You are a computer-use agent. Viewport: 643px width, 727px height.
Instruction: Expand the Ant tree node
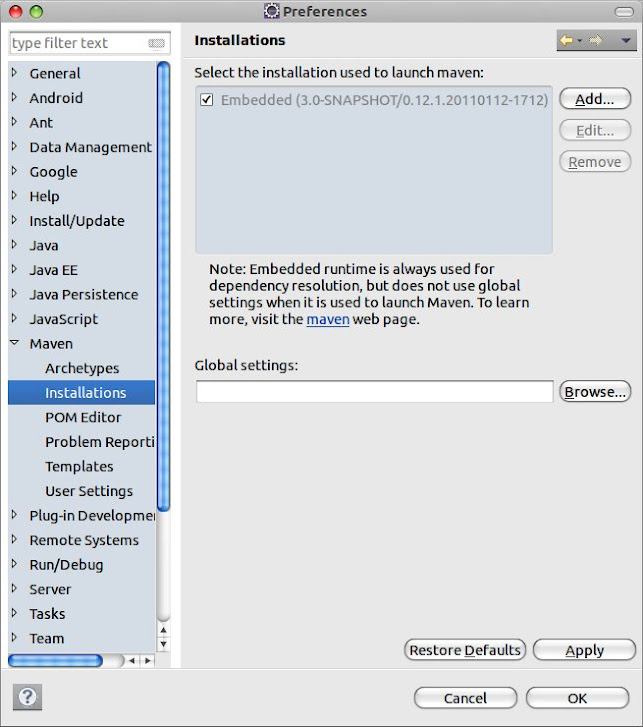14,122
